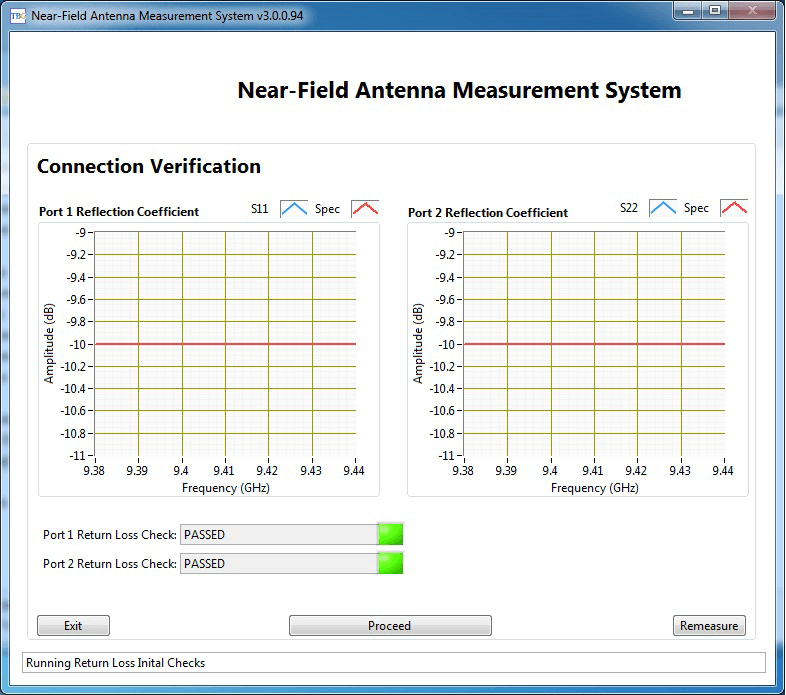Click the Port 1 Reflection Coefficient plot area
The width and height of the screenshot is (786, 695).
point(225,343)
